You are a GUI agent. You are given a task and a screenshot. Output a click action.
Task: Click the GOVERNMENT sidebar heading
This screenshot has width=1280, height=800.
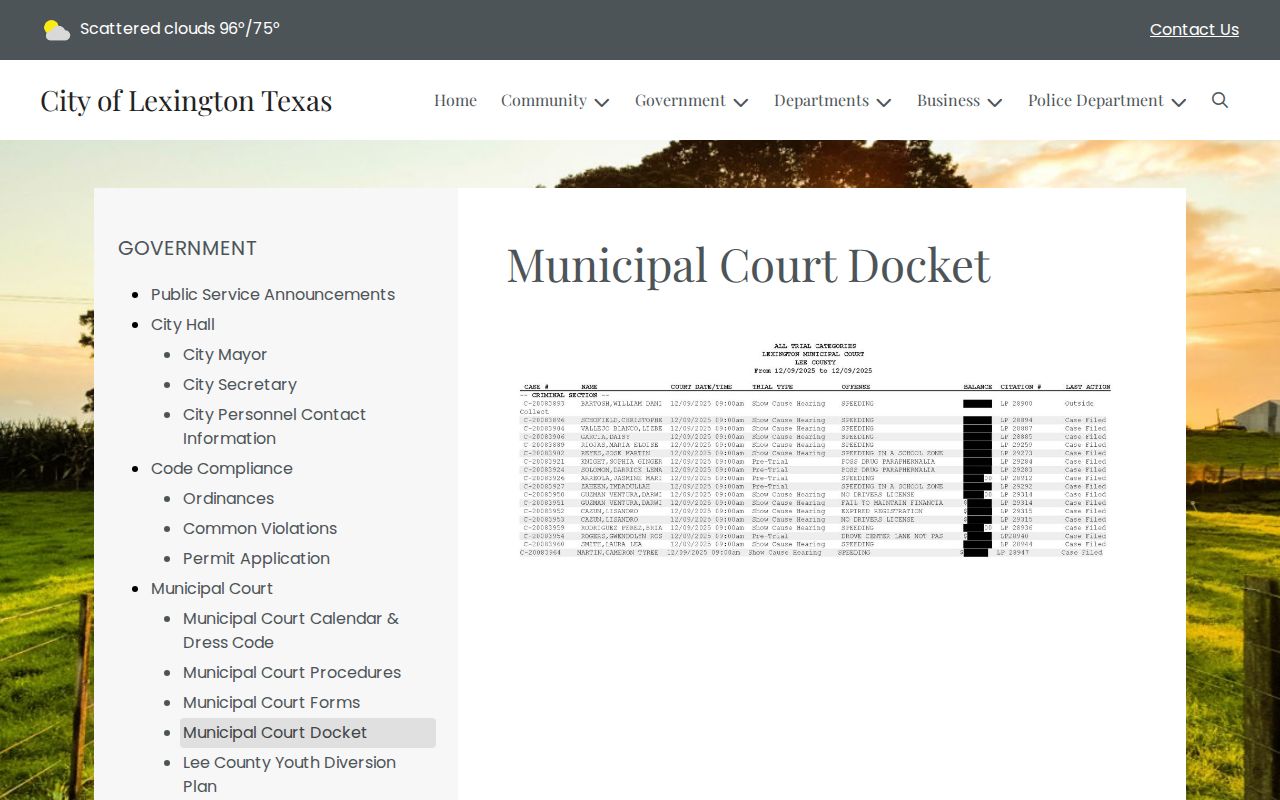[x=187, y=248]
